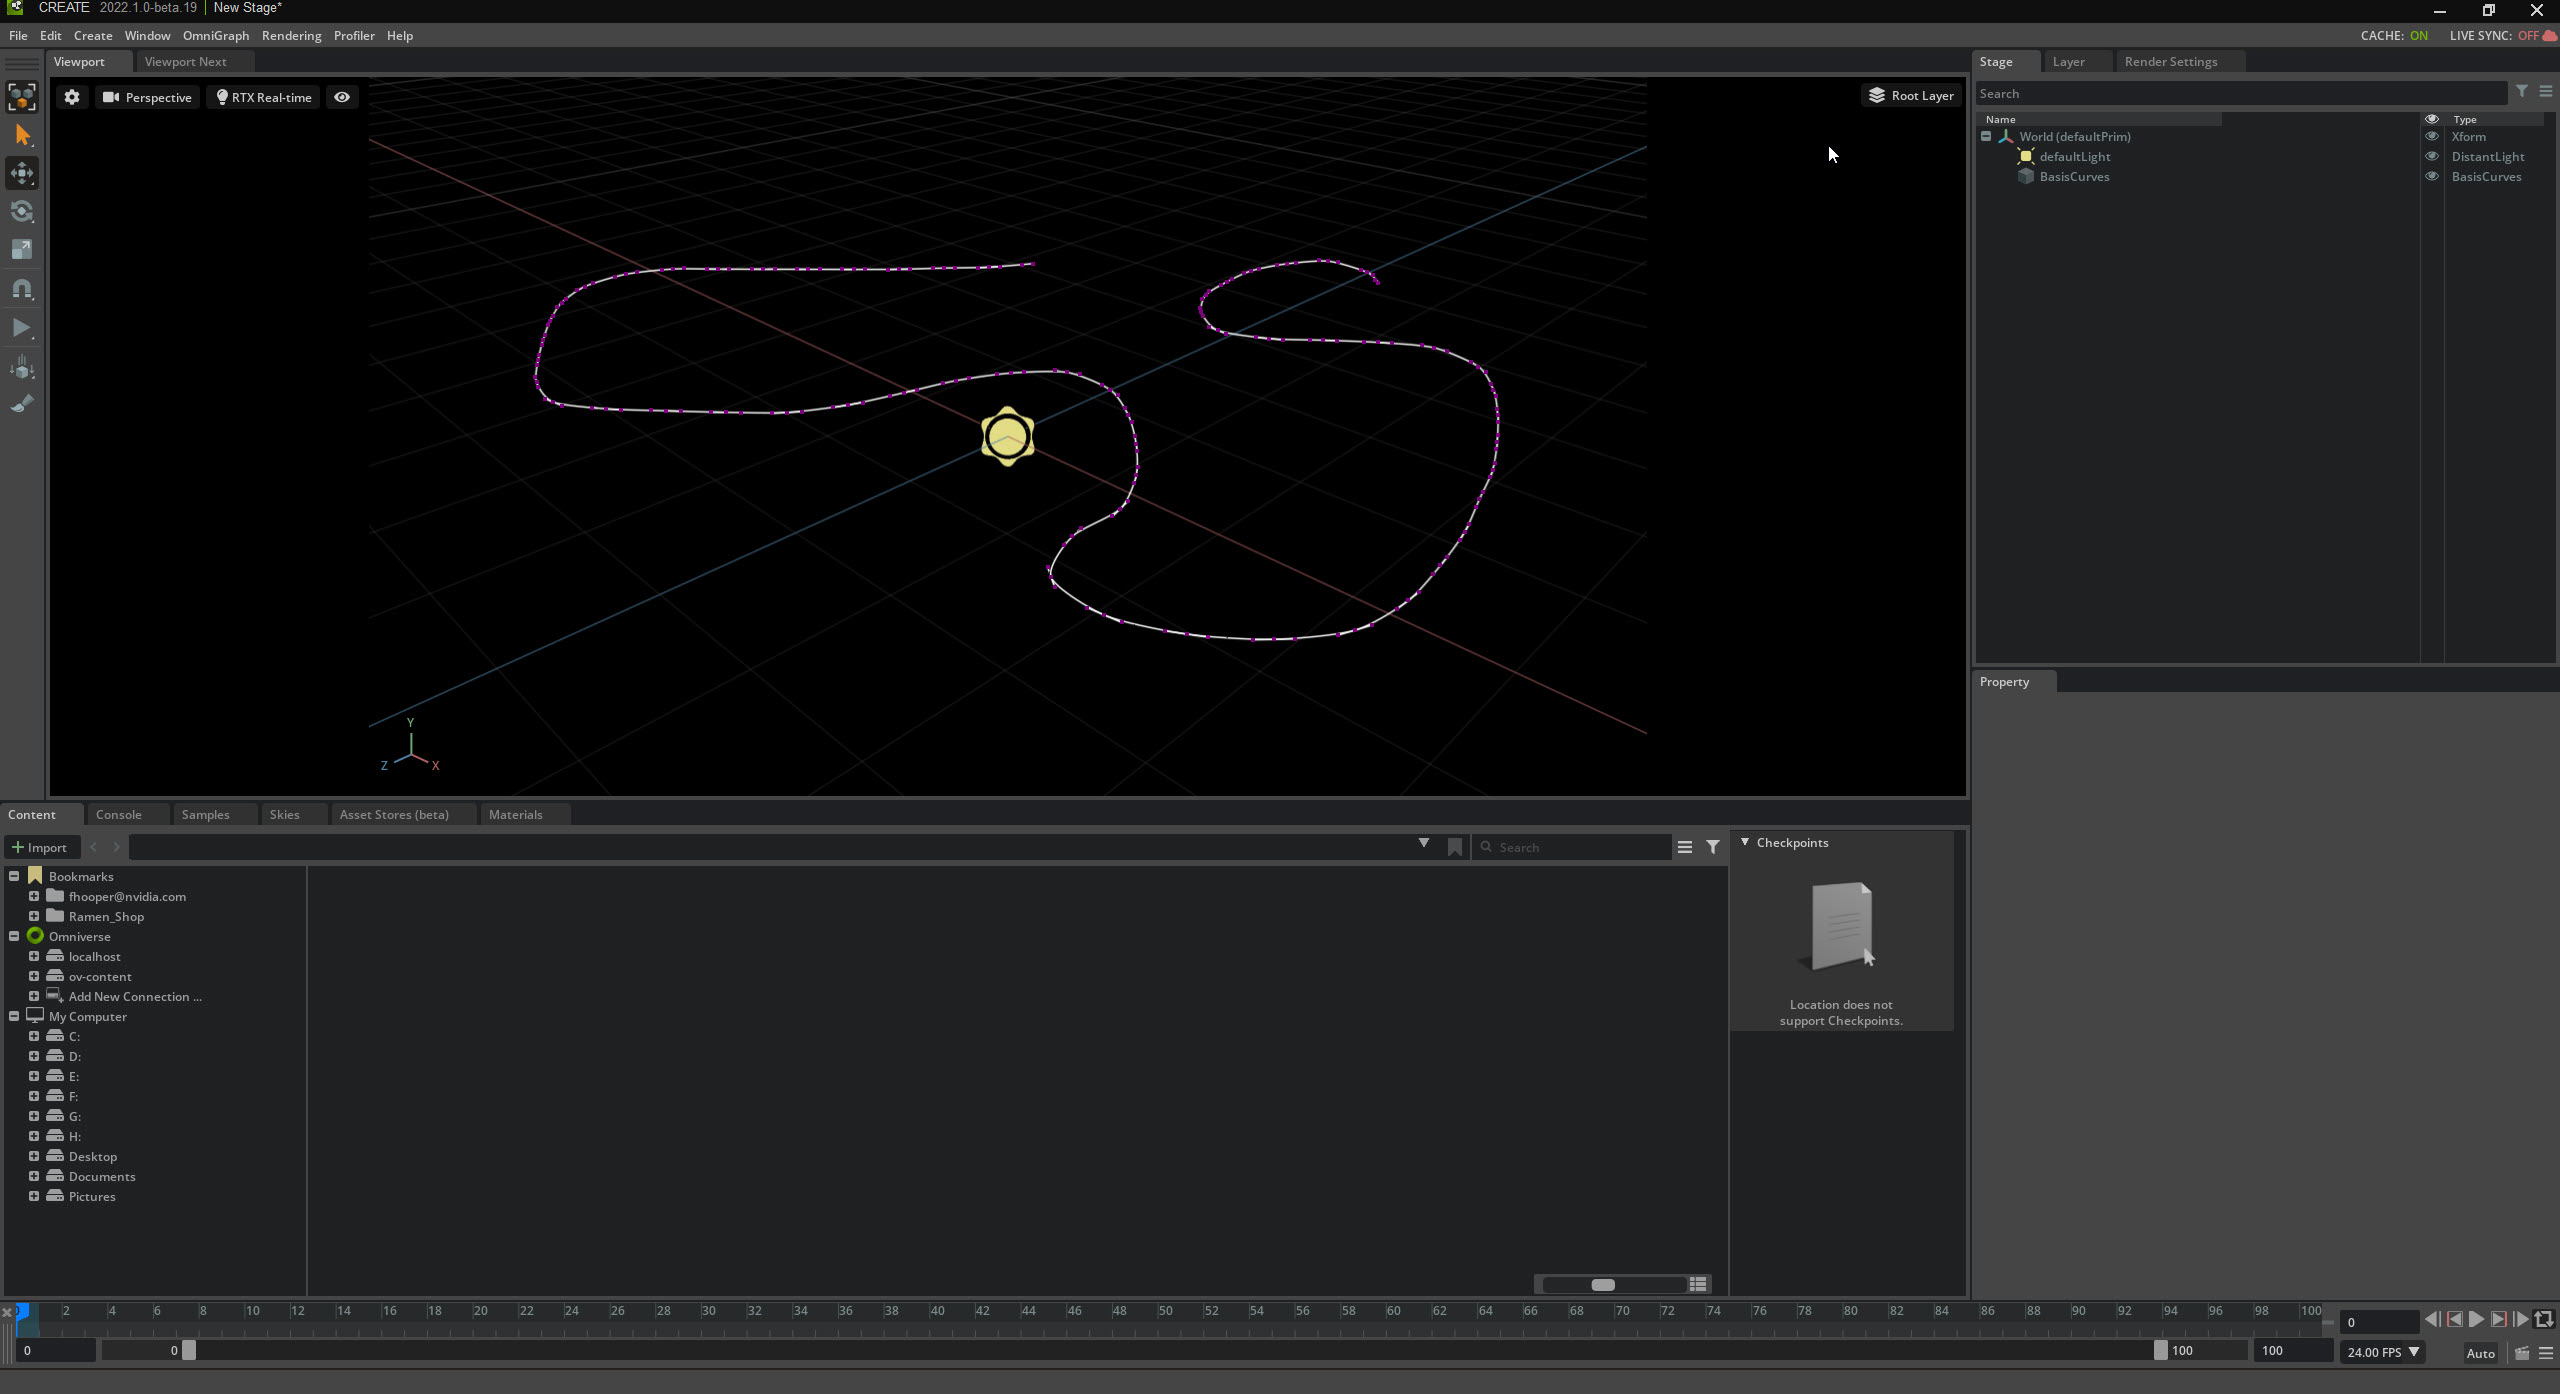Click the Auto keyframe button
Image resolution: width=2560 pixels, height=1394 pixels.
(x=2480, y=1353)
